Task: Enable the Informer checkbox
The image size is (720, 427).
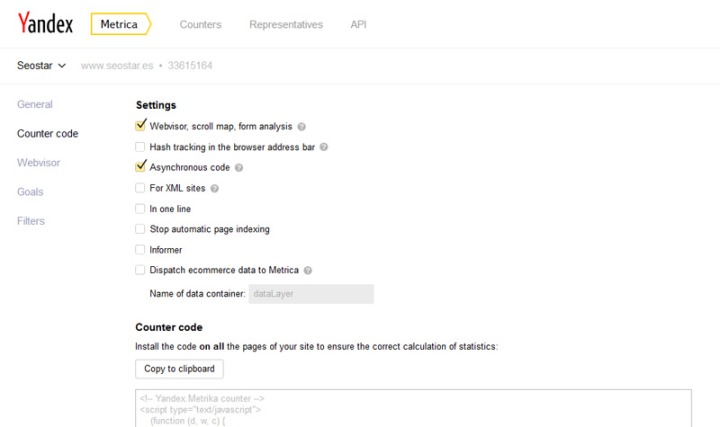Action: pyautogui.click(x=140, y=250)
